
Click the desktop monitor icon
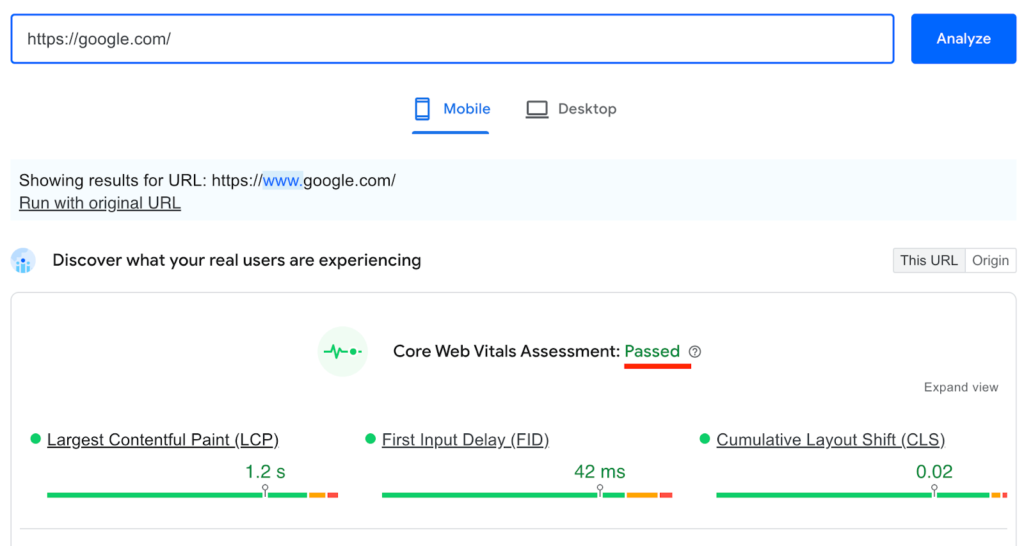[x=537, y=109]
